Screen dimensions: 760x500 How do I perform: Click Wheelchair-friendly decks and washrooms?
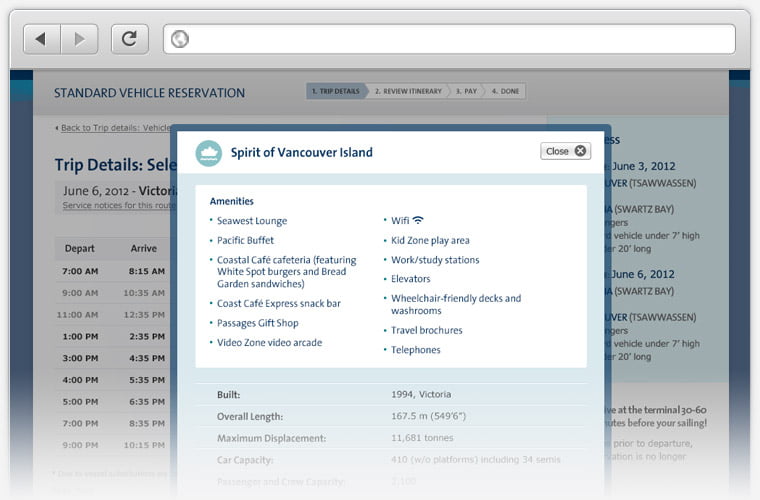[x=456, y=304]
